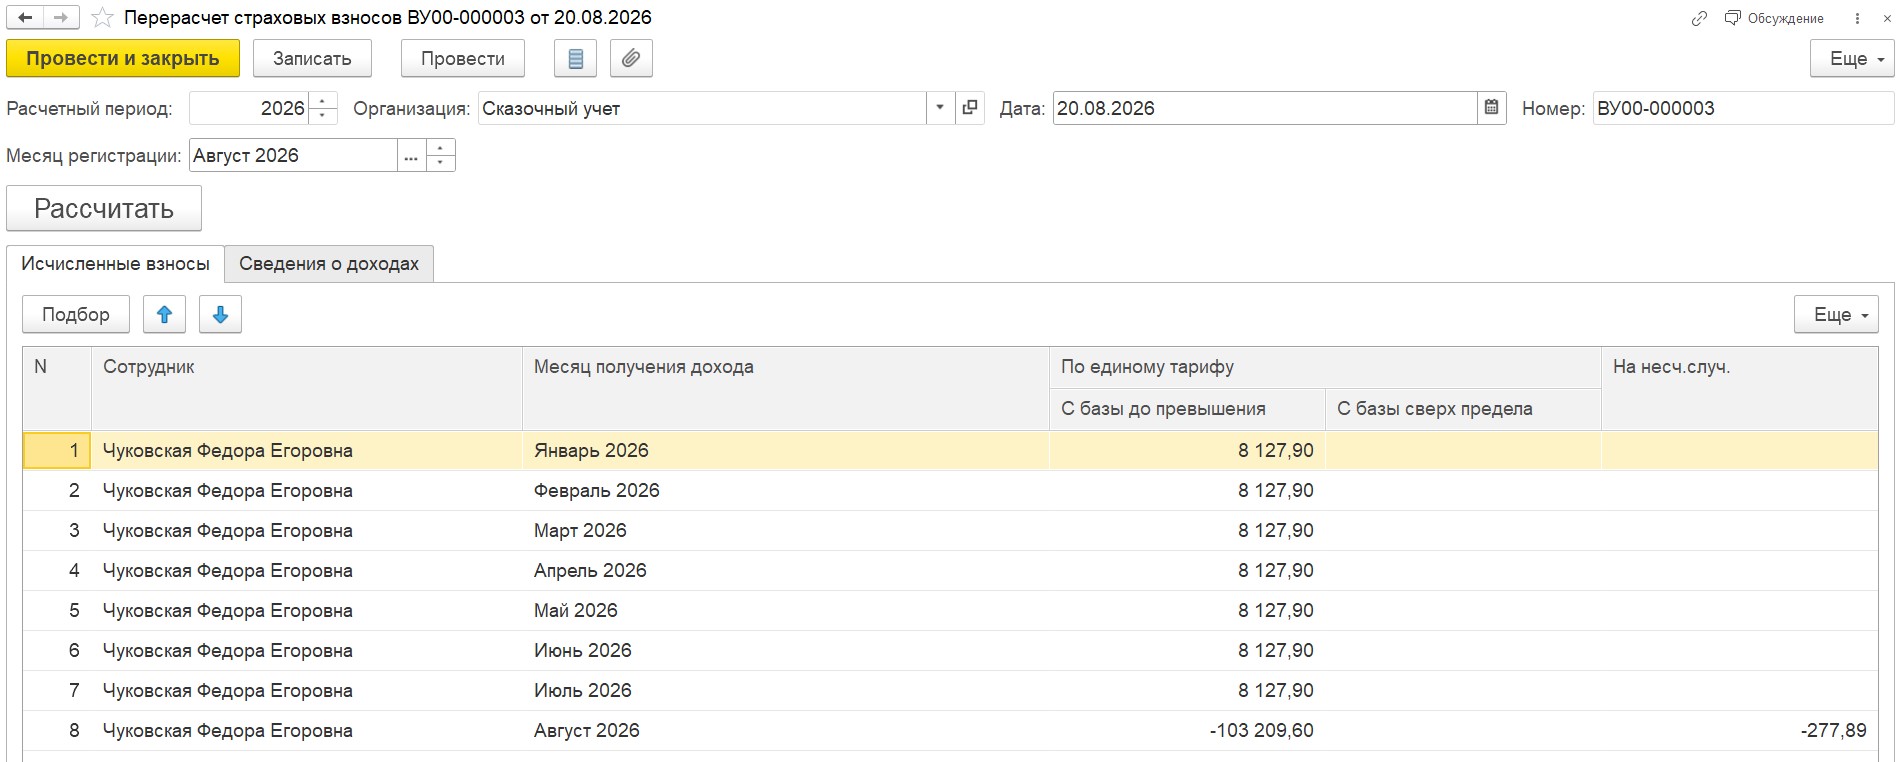Viewport: 1903px width, 762px height.
Task: Click 8 127,90 in Апрель row
Action: point(1187,571)
